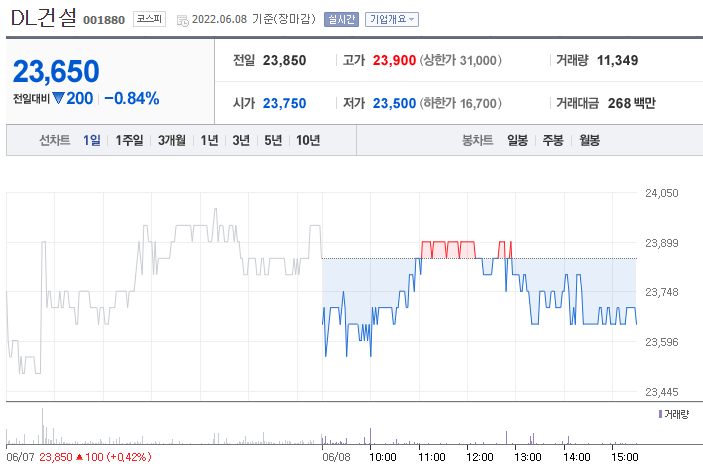Switch to 주봉 weekly candle chart
The width and height of the screenshot is (703, 475).
pos(553,140)
